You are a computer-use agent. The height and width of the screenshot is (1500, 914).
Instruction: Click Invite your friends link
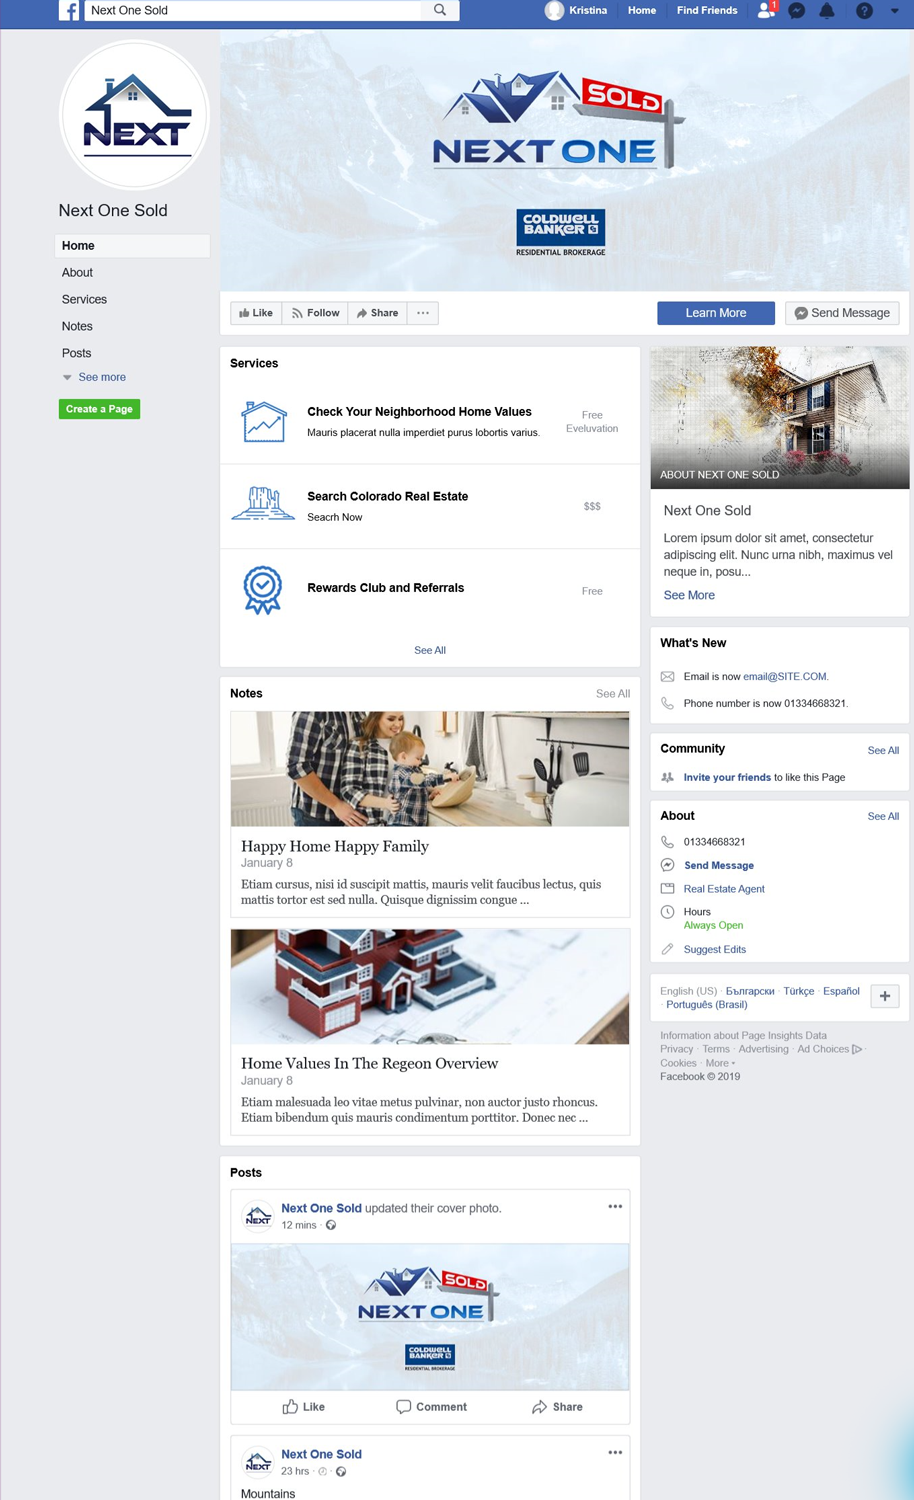pyautogui.click(x=727, y=778)
